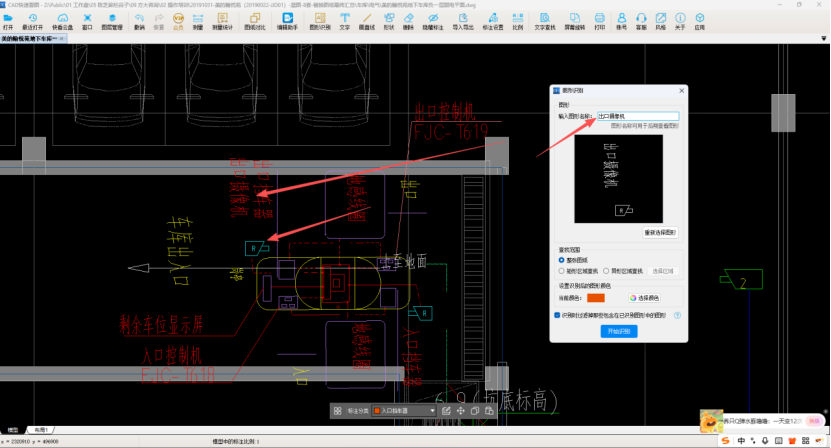The height and width of the screenshot is (448, 831).
Task: Switch to the 布局1 layout tab
Action: [x=42, y=429]
